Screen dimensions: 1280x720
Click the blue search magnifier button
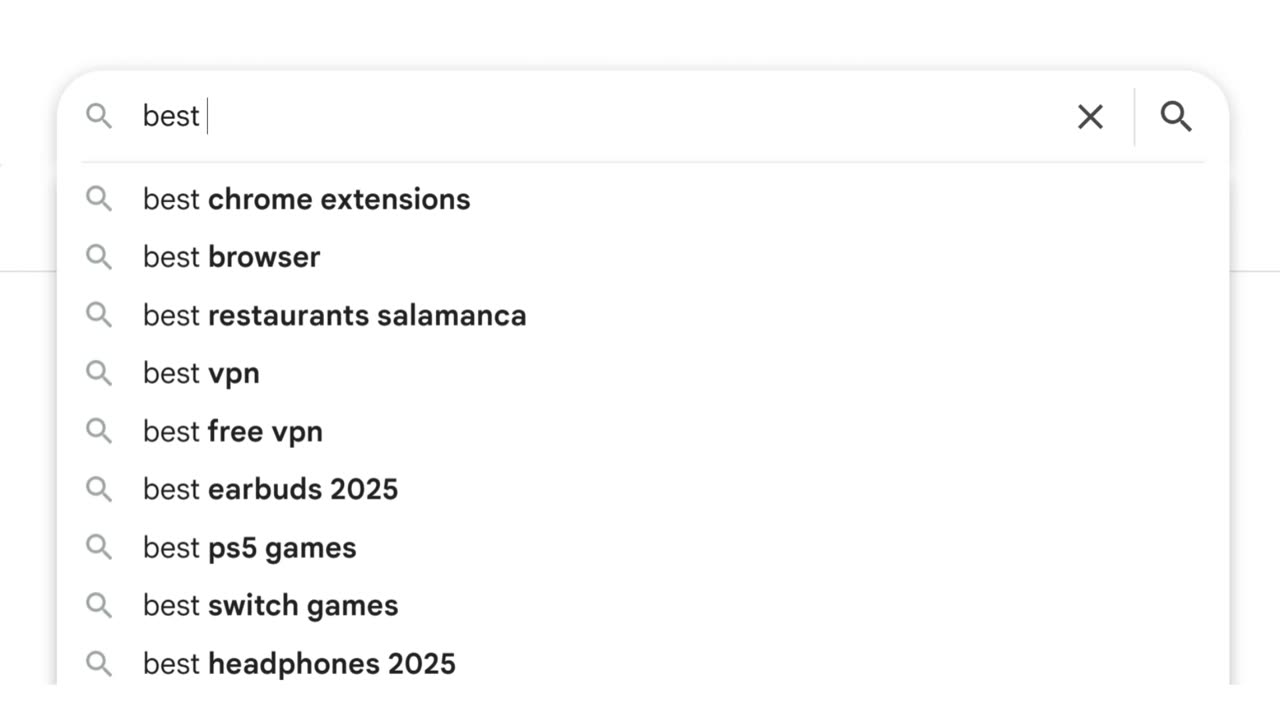tap(1176, 117)
